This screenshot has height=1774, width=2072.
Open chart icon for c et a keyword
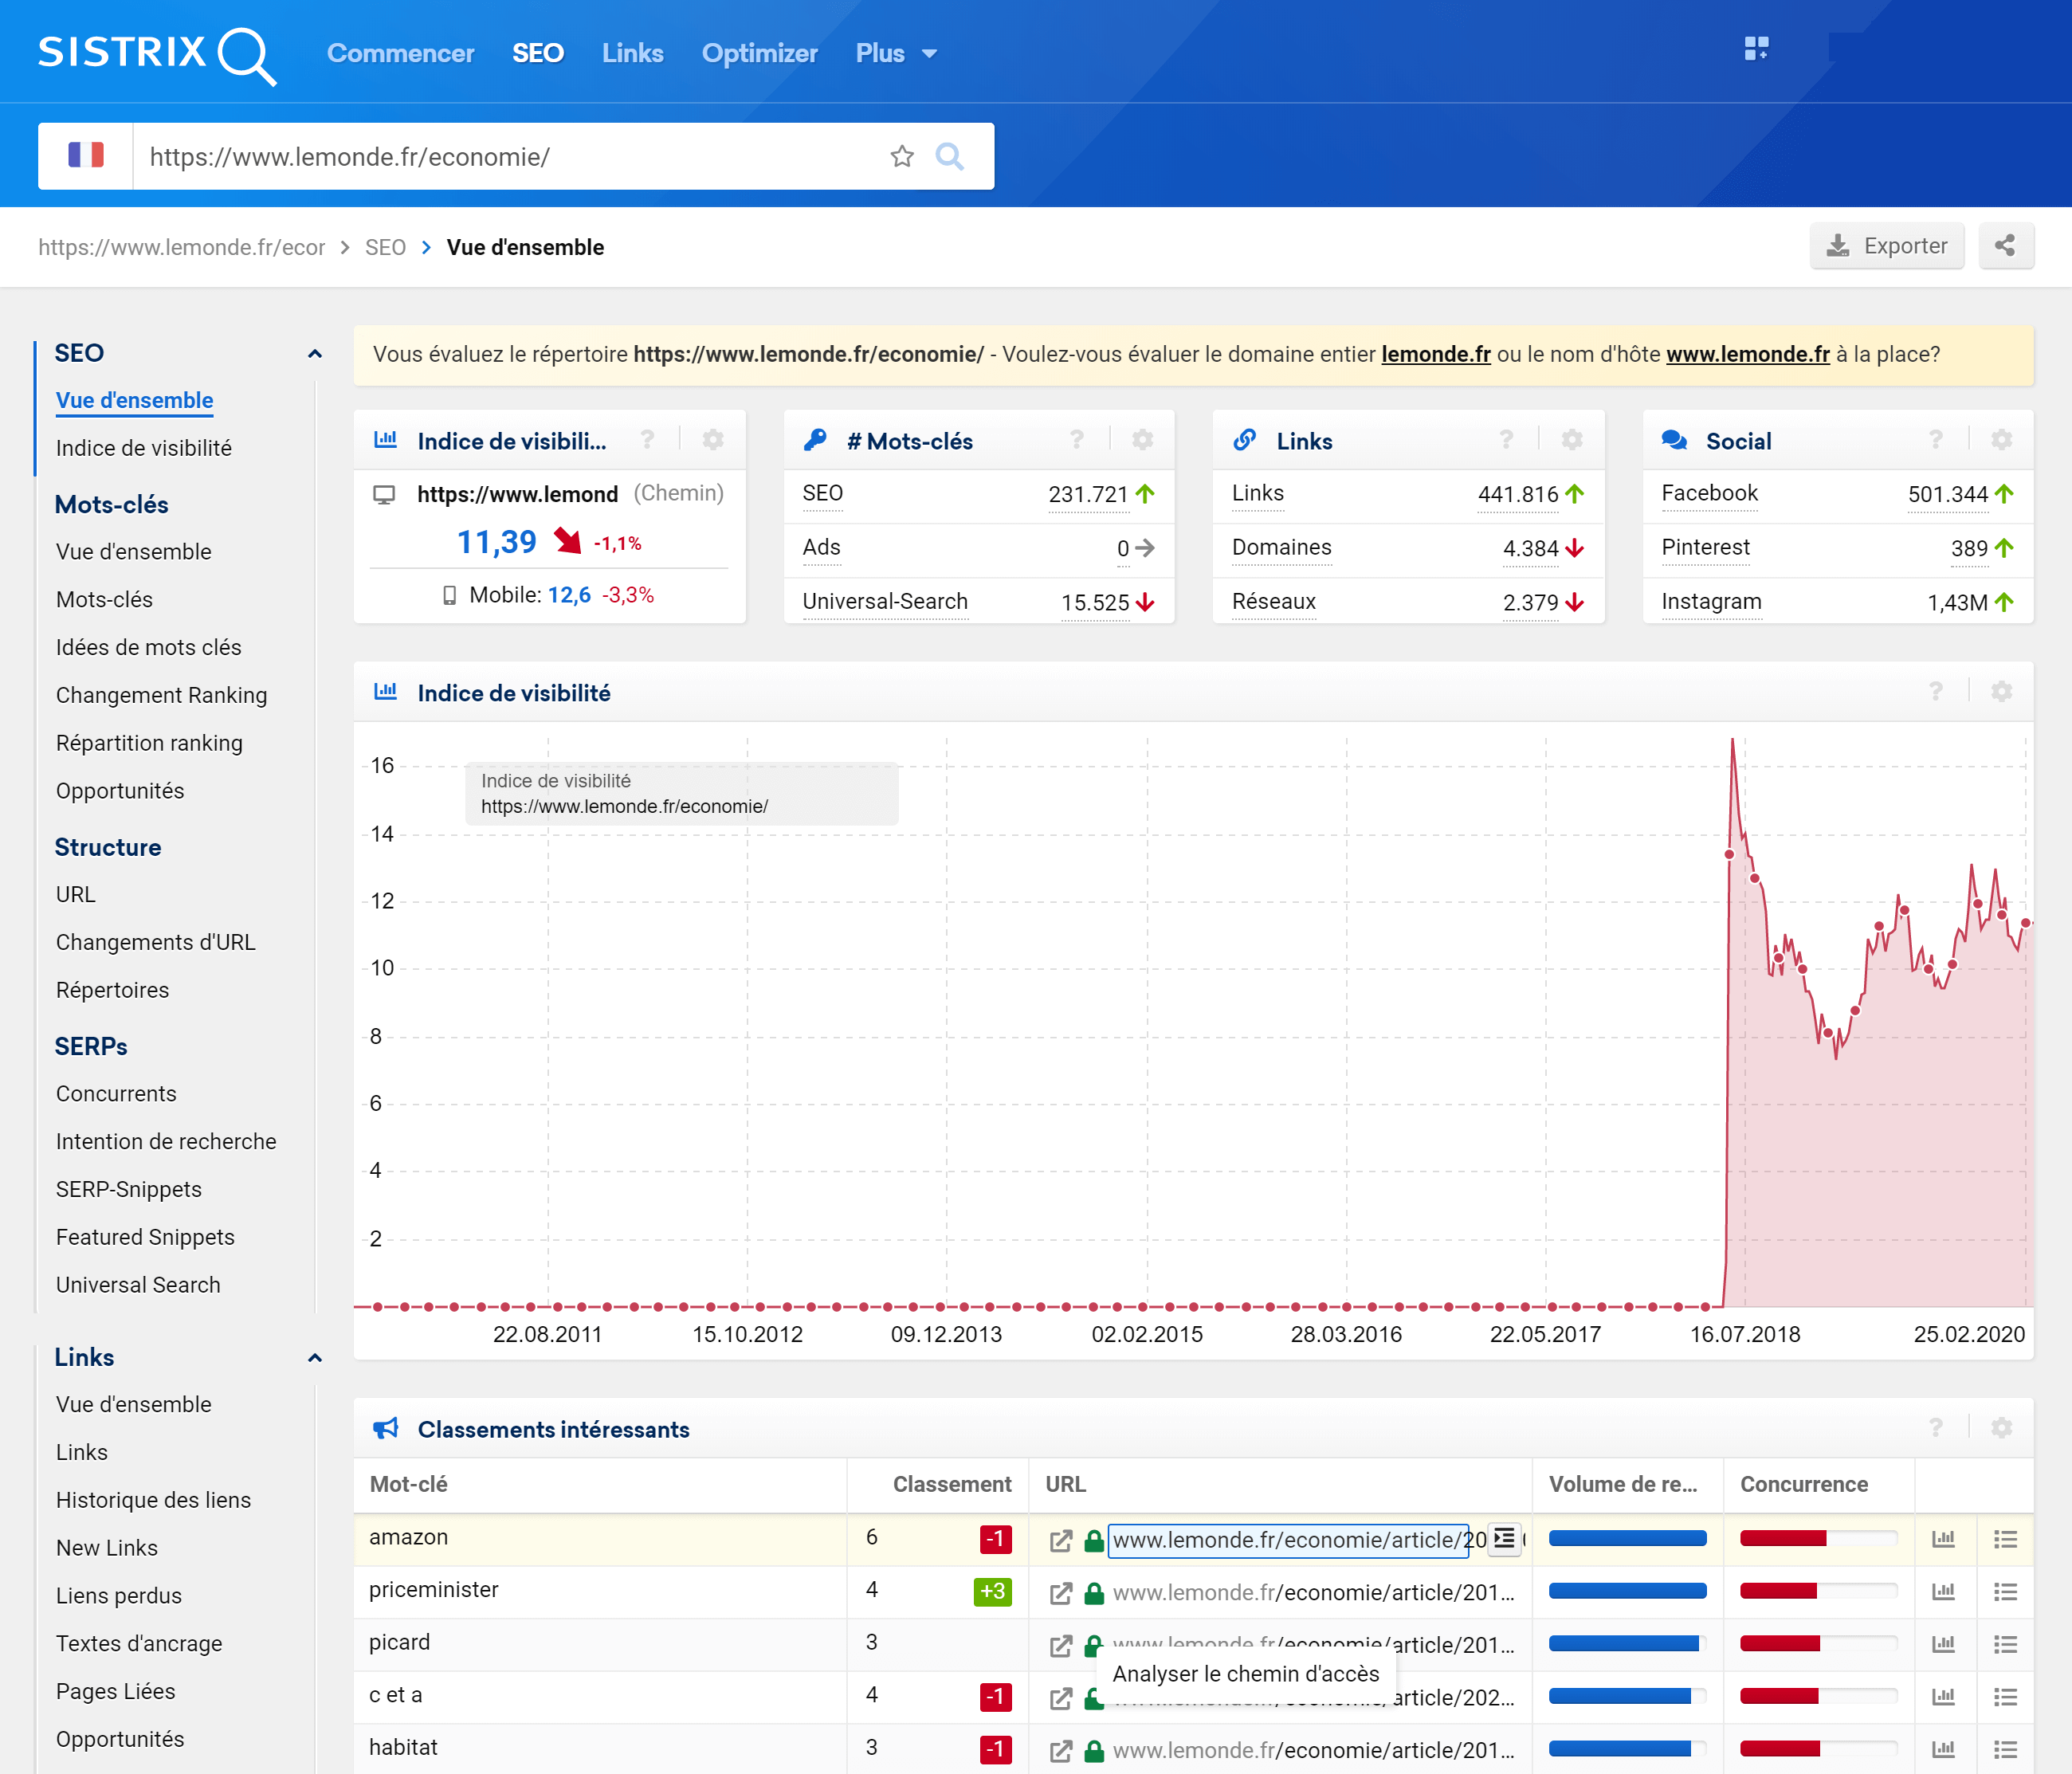click(x=1943, y=1697)
